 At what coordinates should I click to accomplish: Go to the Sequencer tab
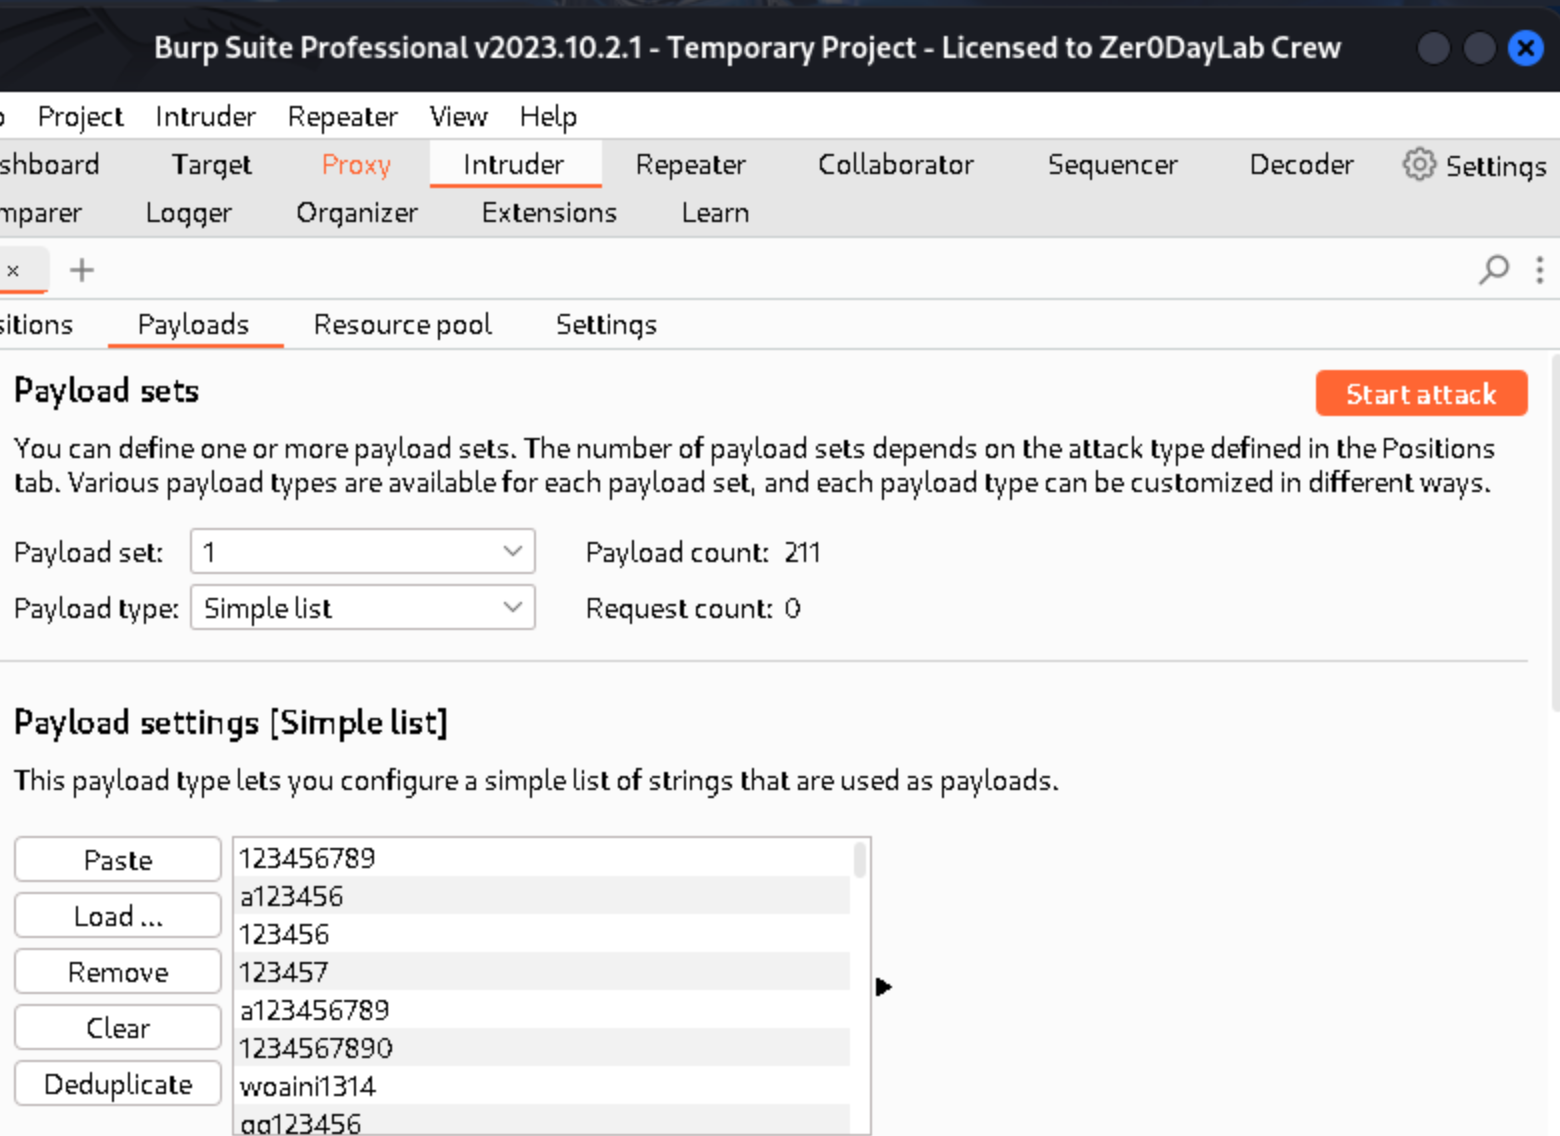coord(1113,164)
